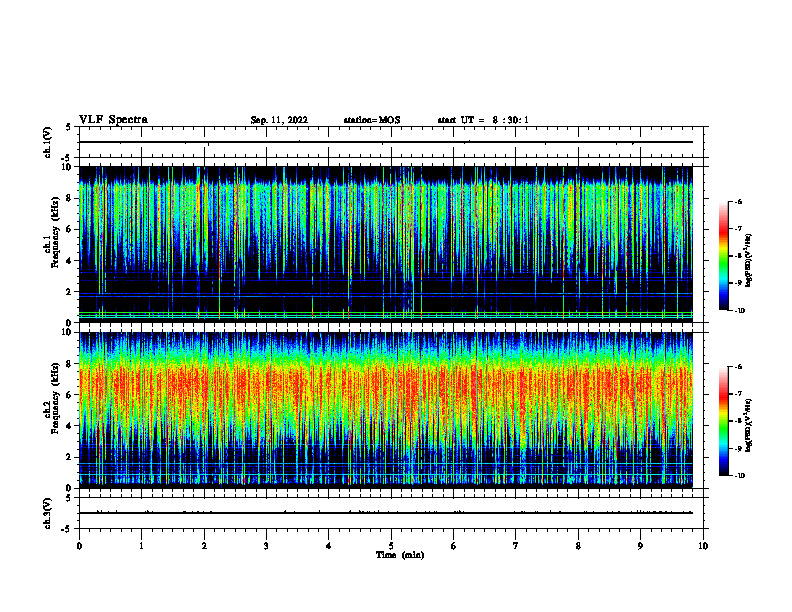This screenshot has height=612, width=792.
Task: Click inside the ch.1 spectrogram panel
Action: 386,244
